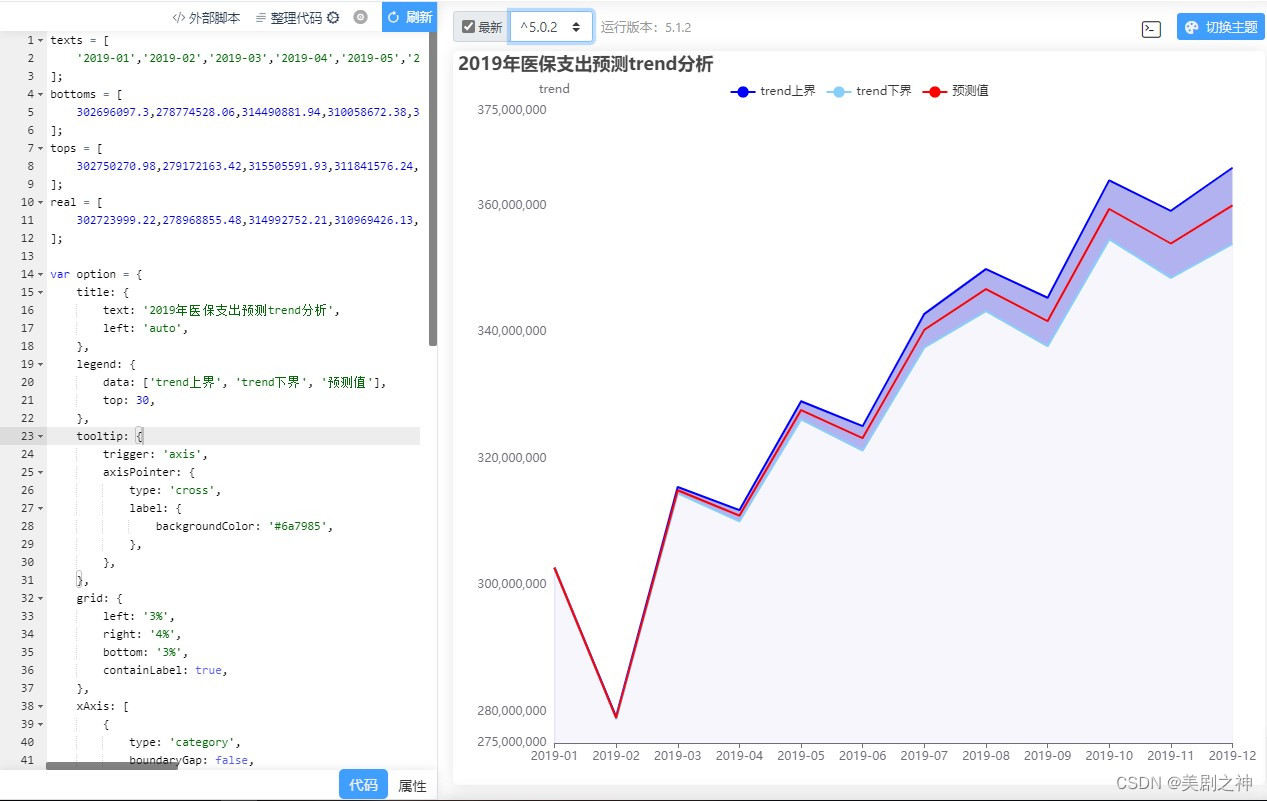Toggle the 预测值 legend series

pyautogui.click(x=955, y=91)
